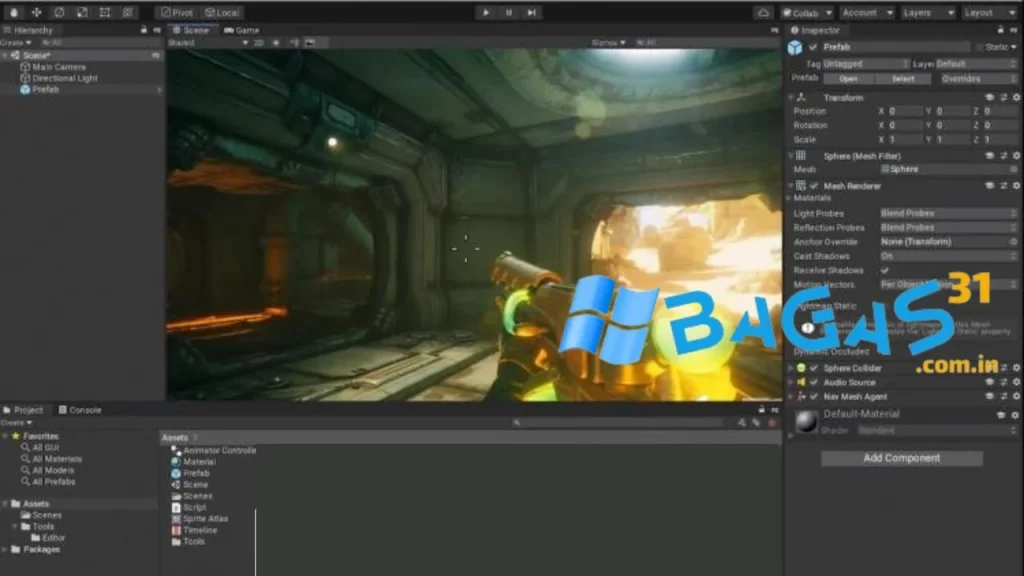Select the Inspector tab
The height and width of the screenshot is (576, 1024).
[814, 30]
